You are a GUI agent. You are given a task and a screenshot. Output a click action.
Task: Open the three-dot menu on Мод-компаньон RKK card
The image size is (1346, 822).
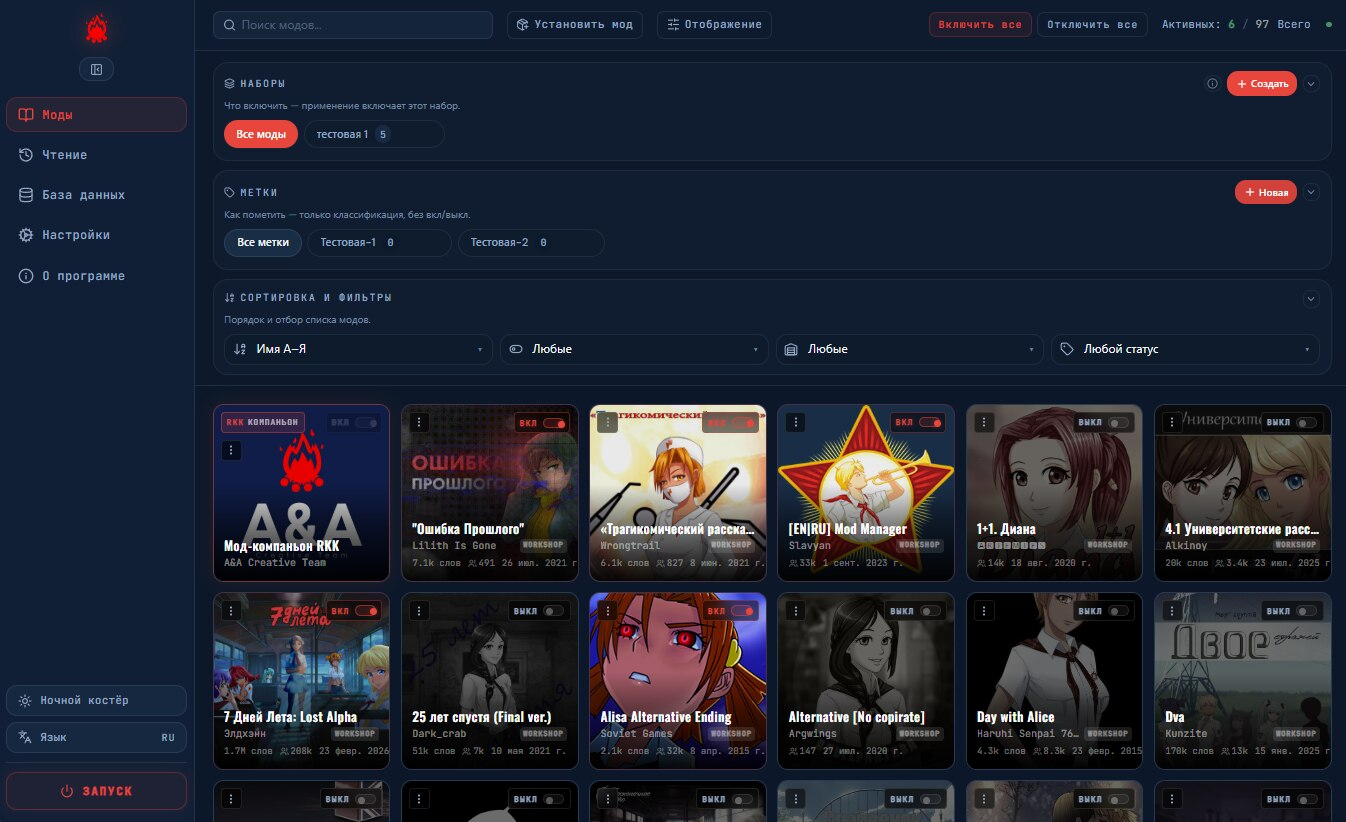[232, 450]
